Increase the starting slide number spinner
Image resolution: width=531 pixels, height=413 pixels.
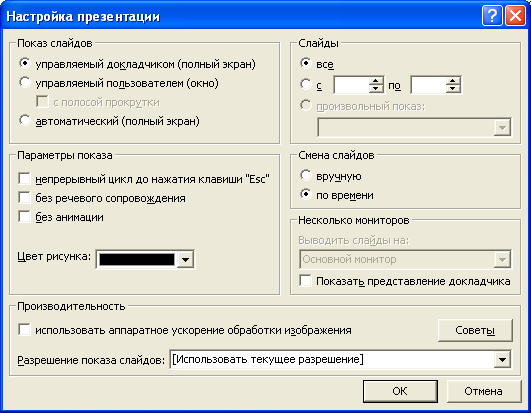(376, 81)
